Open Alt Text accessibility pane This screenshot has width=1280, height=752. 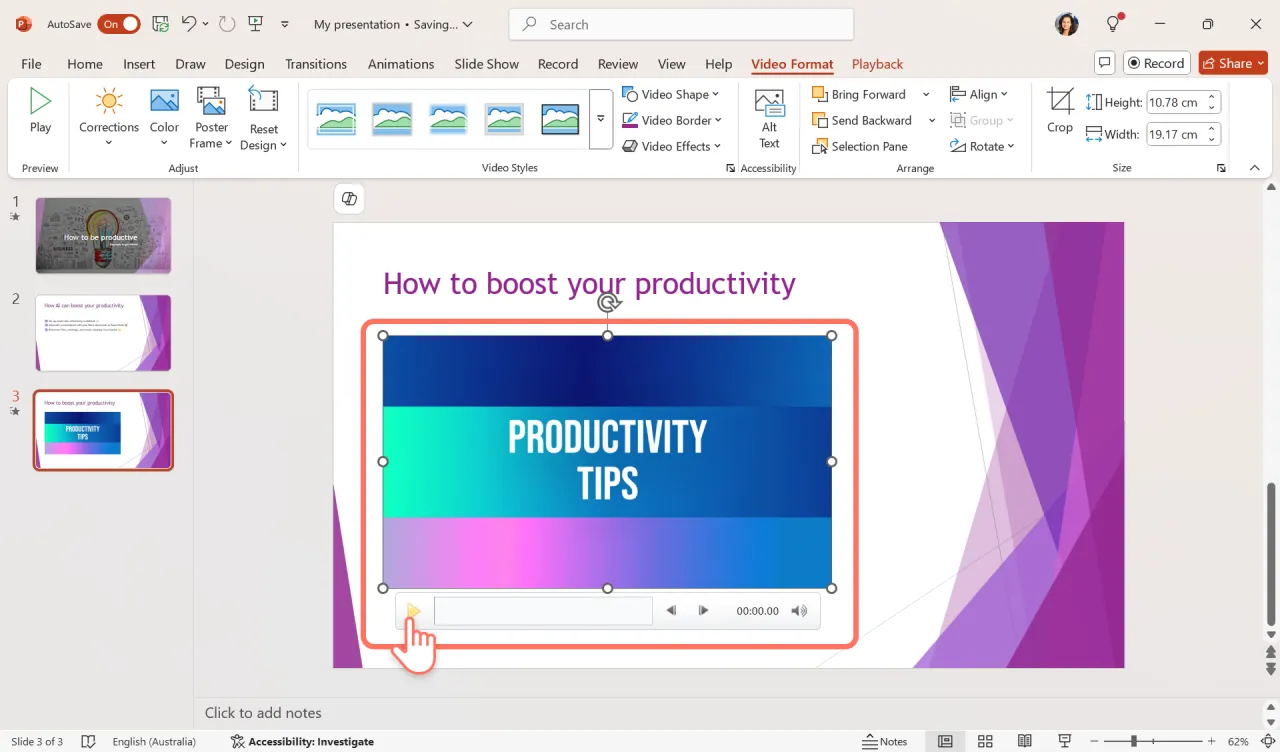769,117
